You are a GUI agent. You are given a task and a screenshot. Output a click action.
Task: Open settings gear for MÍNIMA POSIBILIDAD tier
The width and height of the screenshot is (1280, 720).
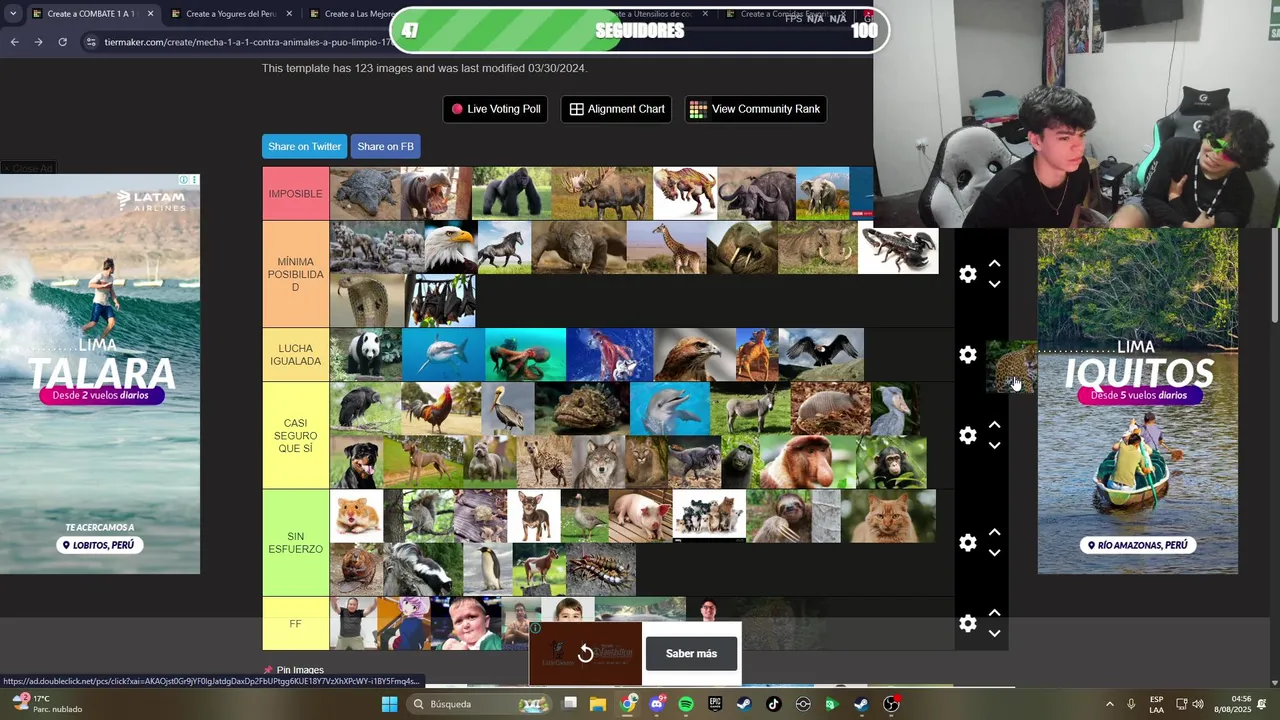pyautogui.click(x=967, y=274)
